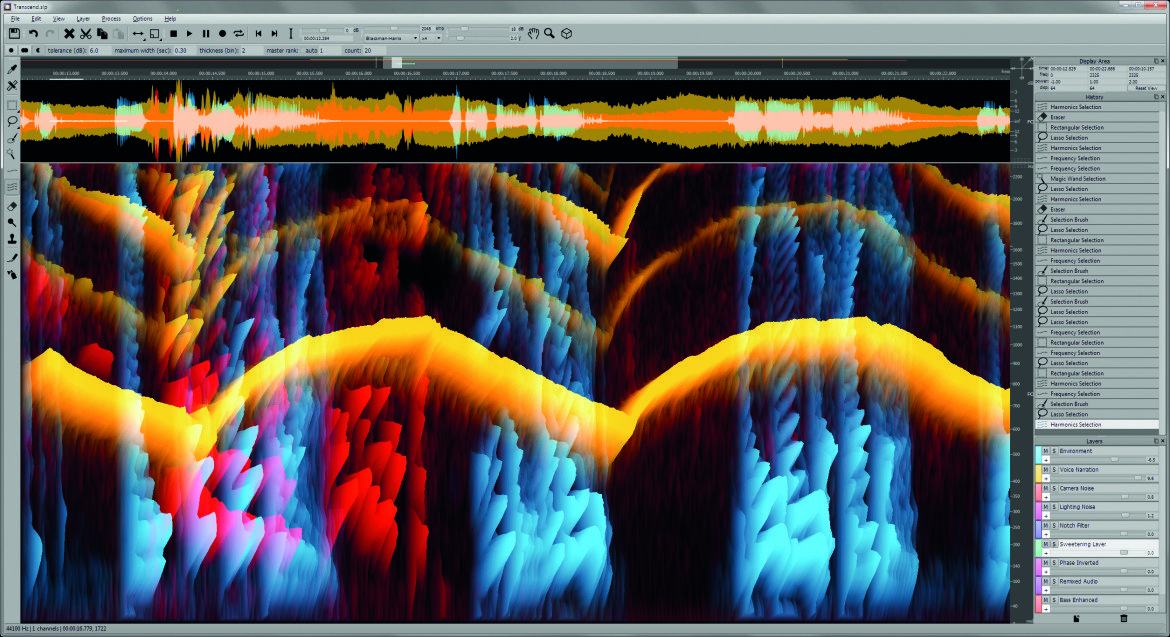
Task: Open the Process menu
Action: click(x=111, y=19)
